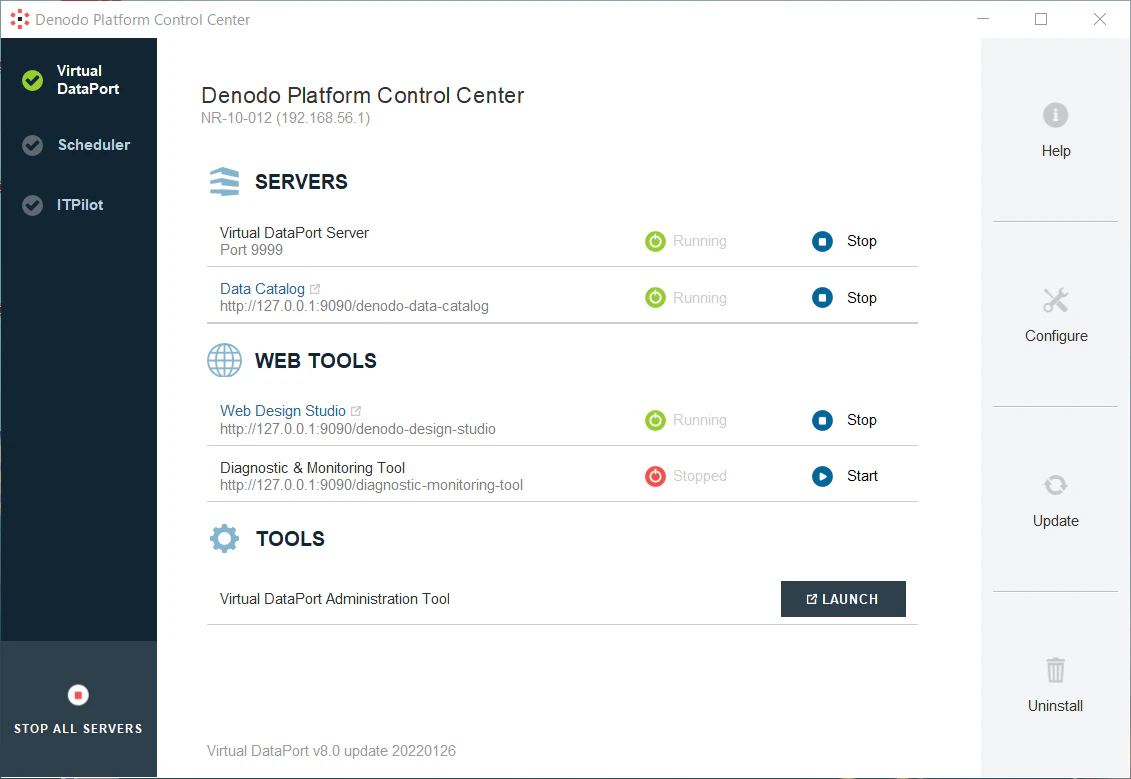1131x779 pixels.
Task: Click the Configure label
Action: (x=1056, y=336)
